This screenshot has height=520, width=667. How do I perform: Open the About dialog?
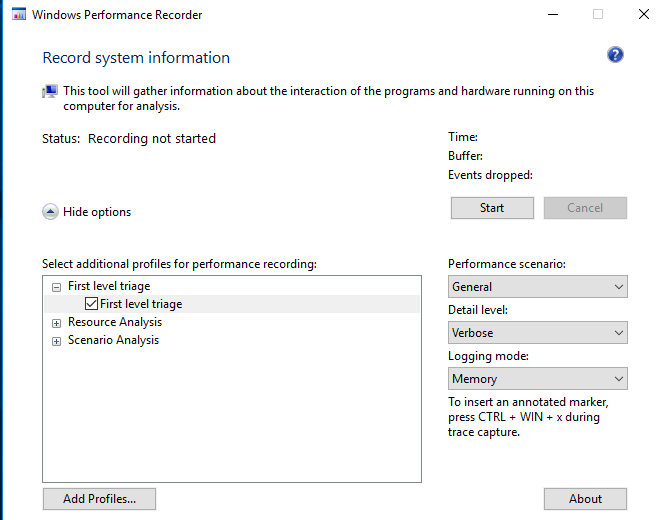pos(585,499)
